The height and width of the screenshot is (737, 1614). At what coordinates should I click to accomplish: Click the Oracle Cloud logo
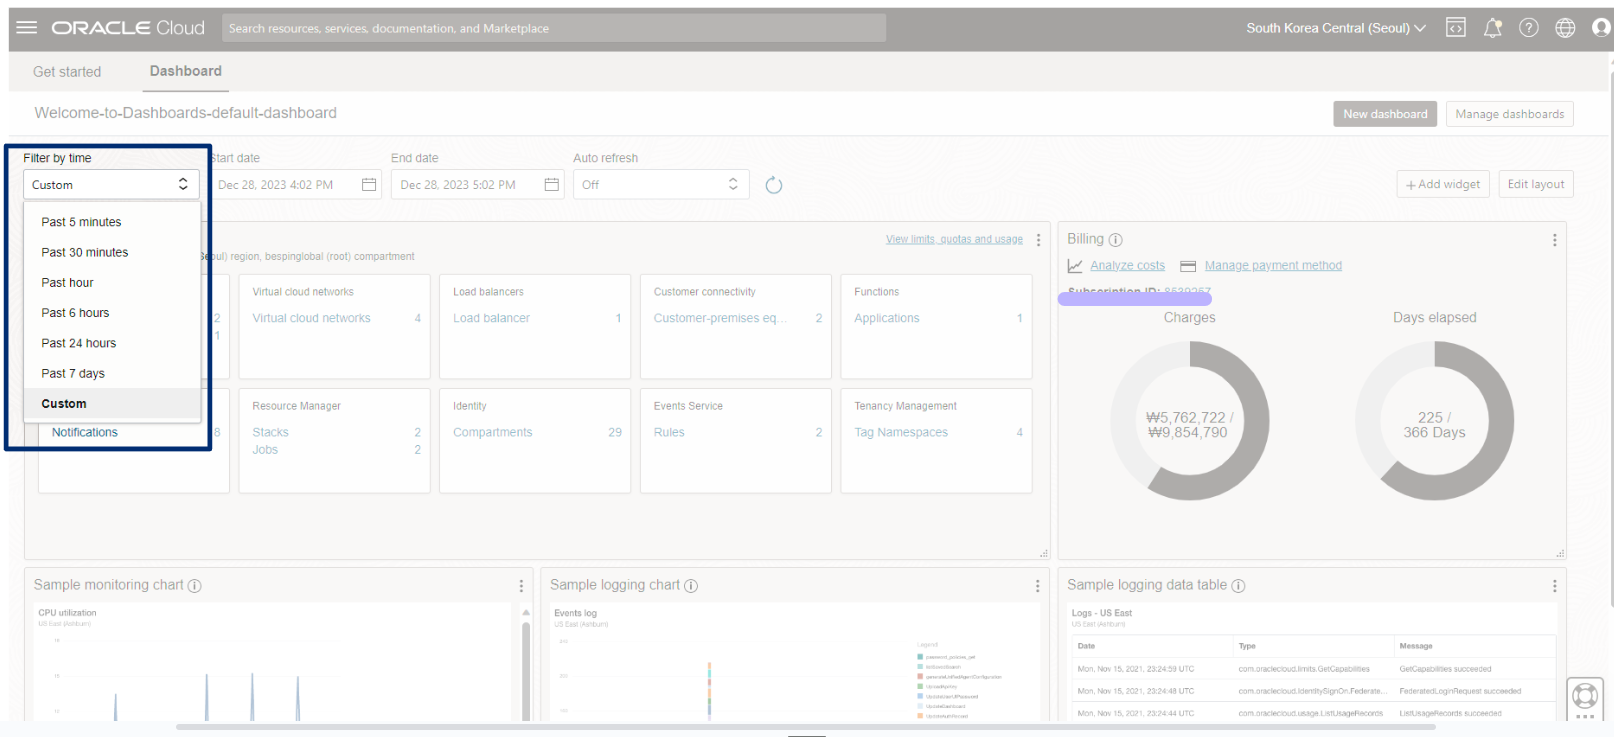[128, 28]
